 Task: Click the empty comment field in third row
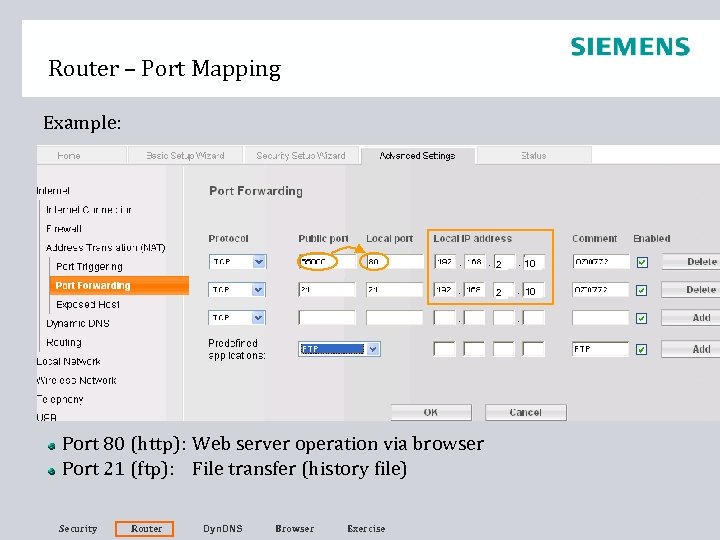click(601, 318)
